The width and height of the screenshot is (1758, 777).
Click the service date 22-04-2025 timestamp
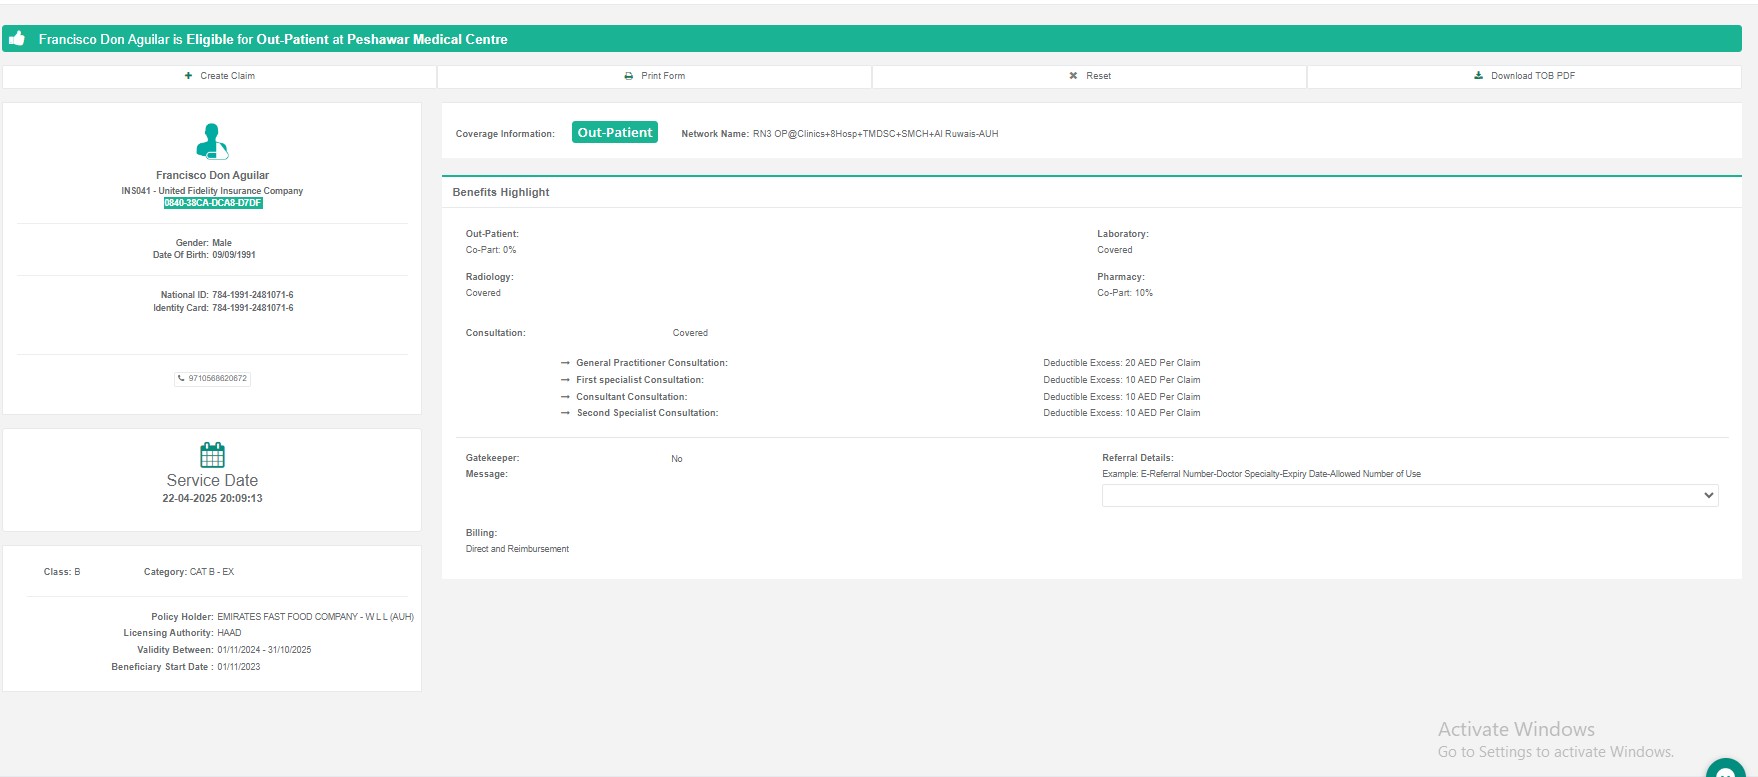212,498
